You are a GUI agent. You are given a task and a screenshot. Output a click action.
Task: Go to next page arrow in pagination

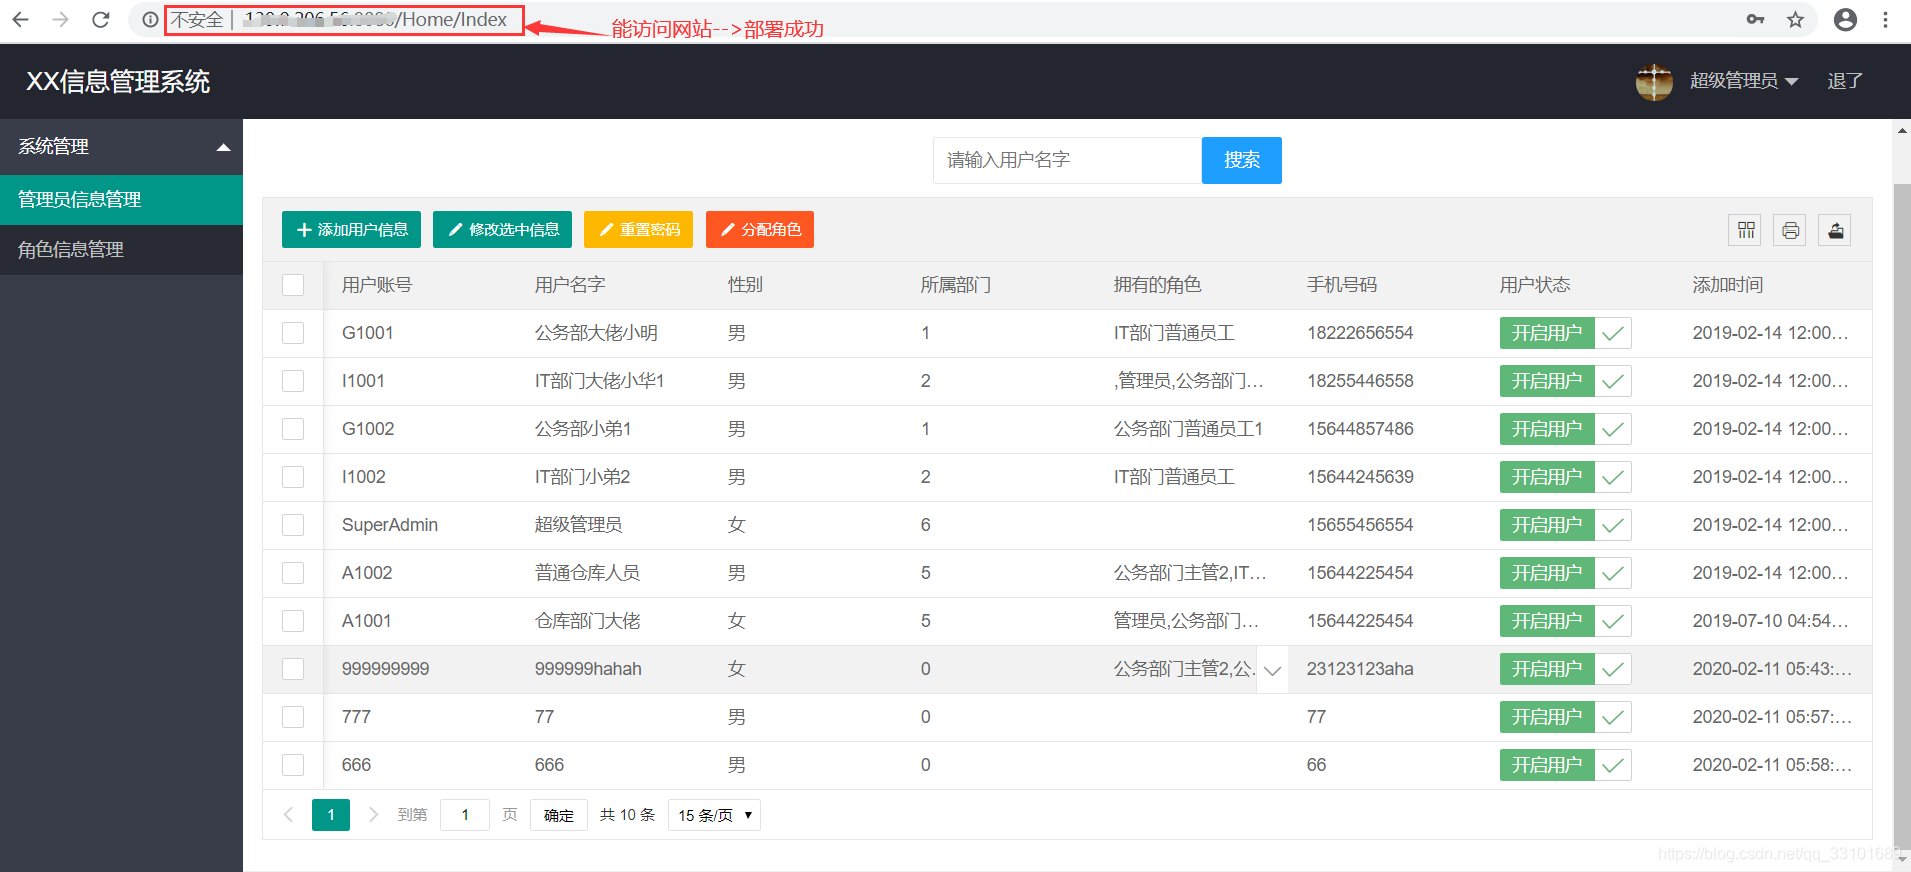373,815
